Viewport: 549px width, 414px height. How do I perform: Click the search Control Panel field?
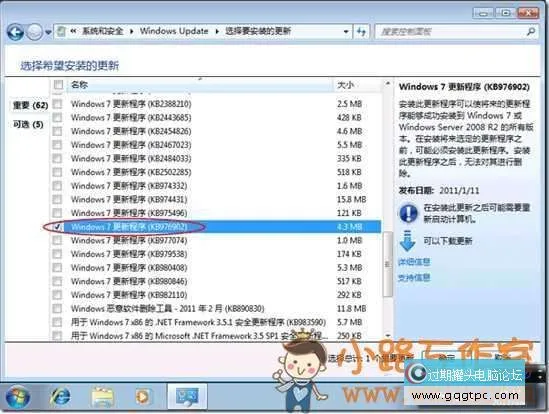pos(452,32)
